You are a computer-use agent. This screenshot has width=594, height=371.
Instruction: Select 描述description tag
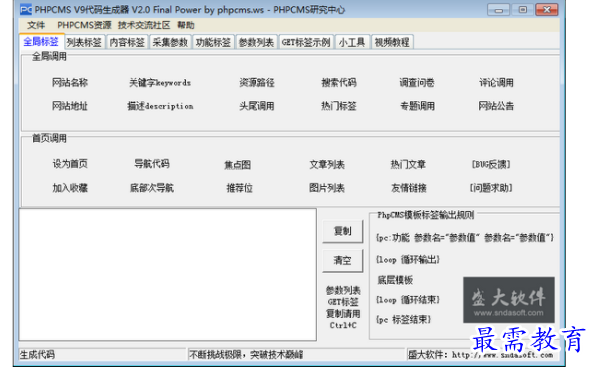(x=160, y=106)
